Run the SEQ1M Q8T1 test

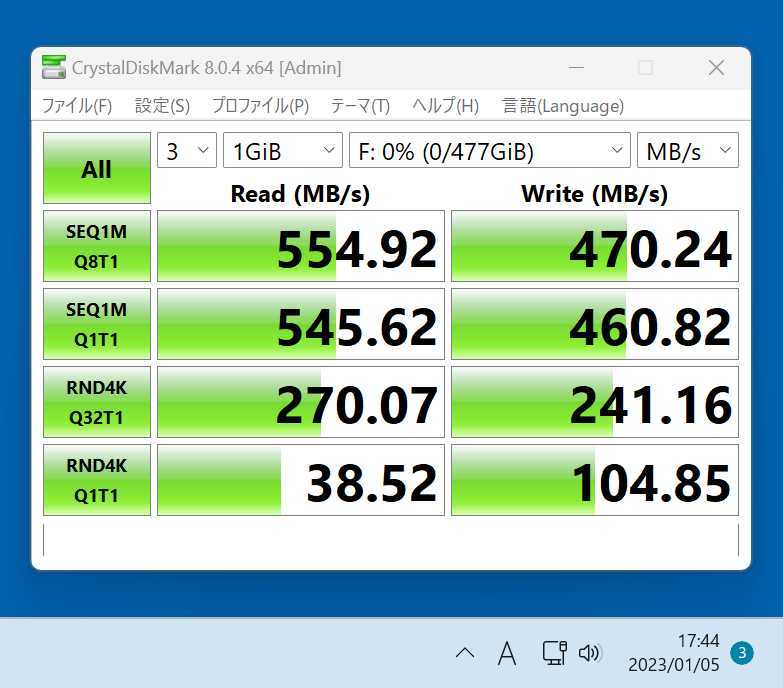tap(97, 246)
